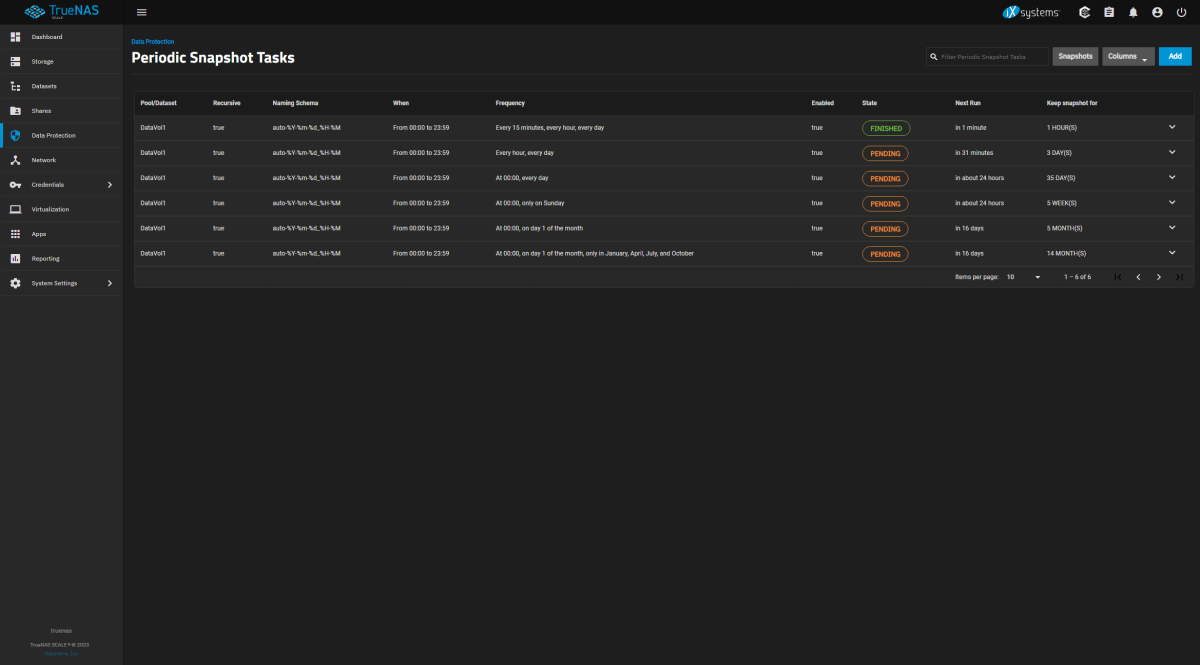Viewport: 1200px width, 665px height.
Task: Open Virtualization using its laptop icon
Action: 15,209
